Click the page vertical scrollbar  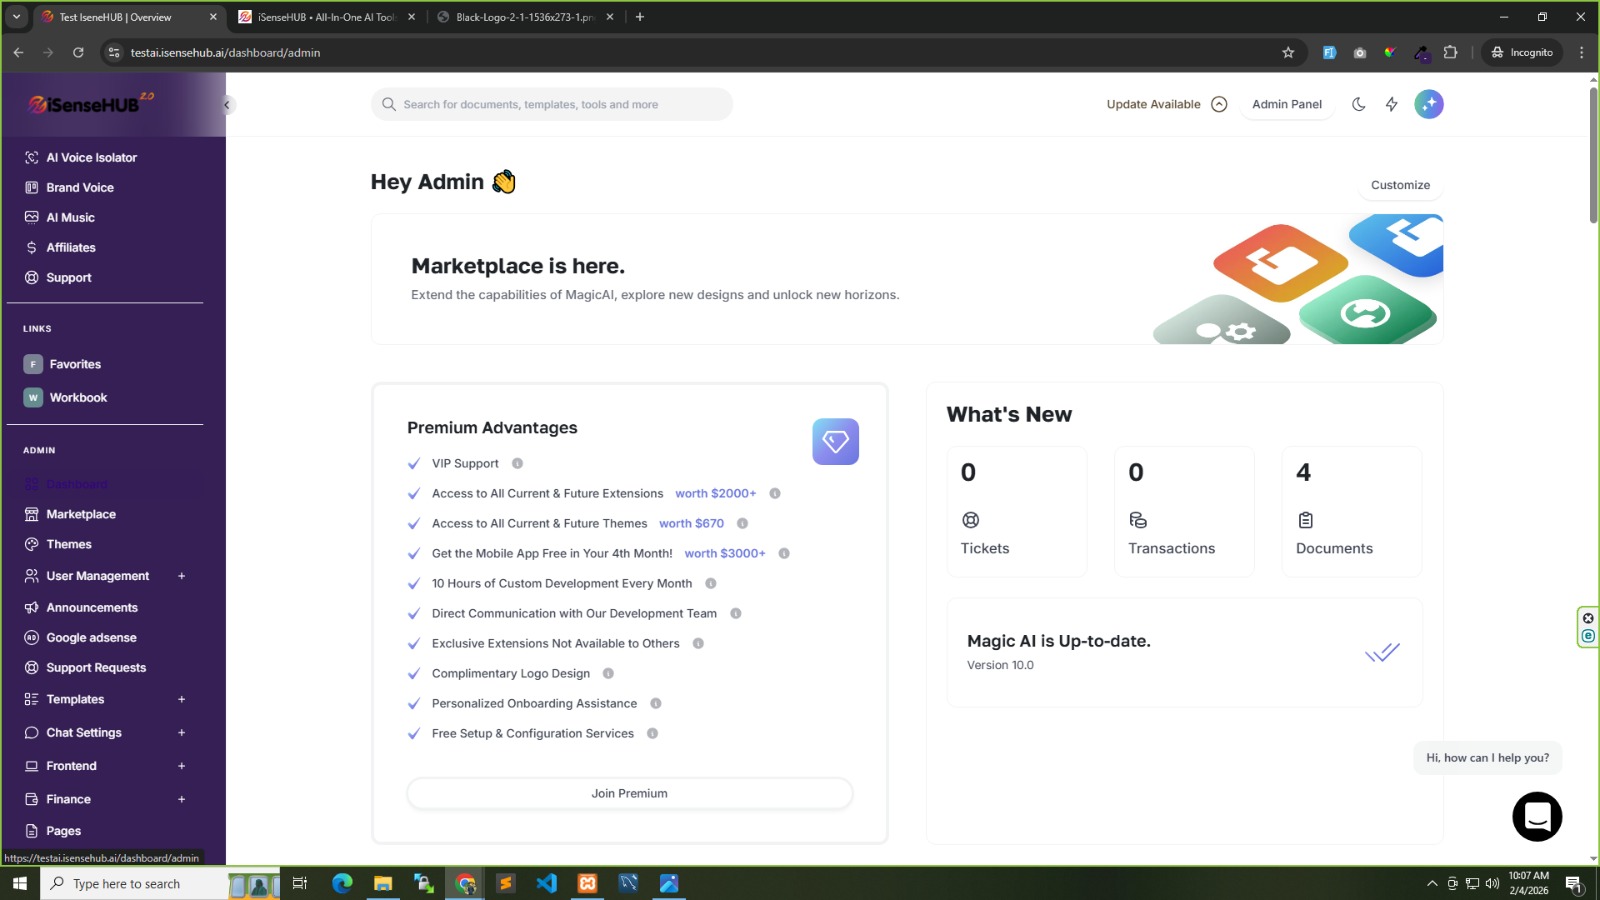[1593, 156]
